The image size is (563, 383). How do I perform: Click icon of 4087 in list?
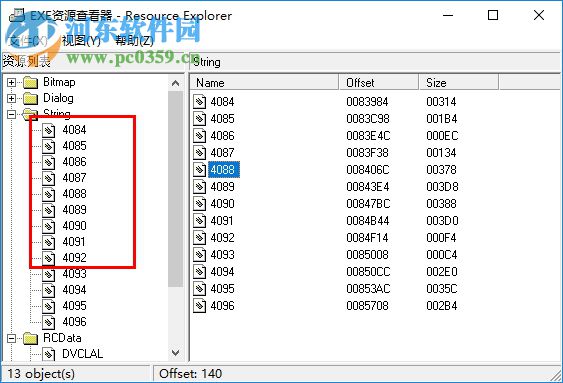(200, 153)
